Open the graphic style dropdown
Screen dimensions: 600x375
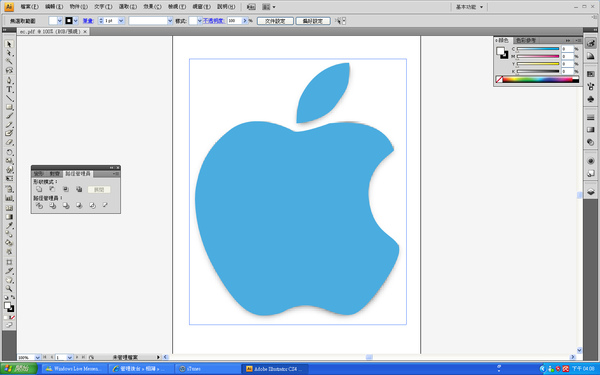pyautogui.click(x=199, y=21)
